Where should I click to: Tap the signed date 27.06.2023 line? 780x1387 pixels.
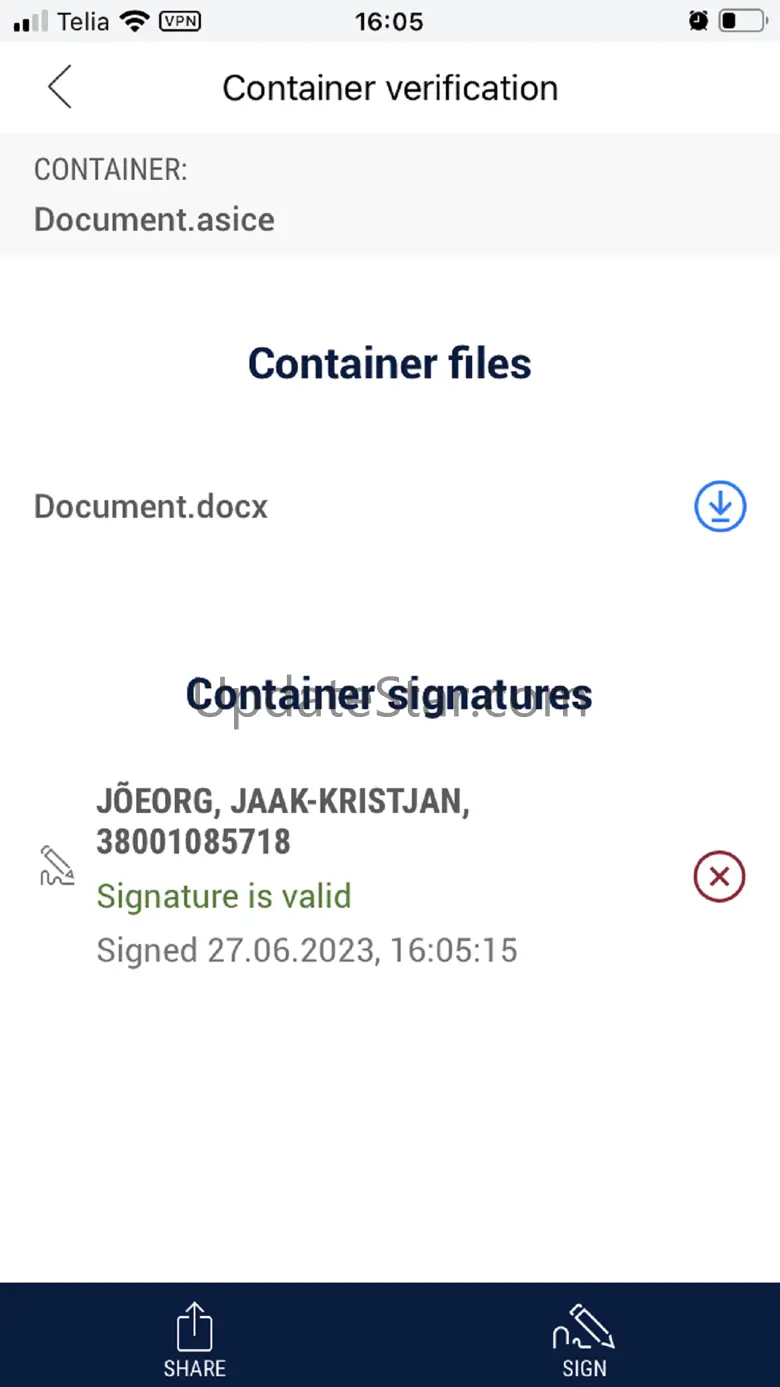pos(307,950)
